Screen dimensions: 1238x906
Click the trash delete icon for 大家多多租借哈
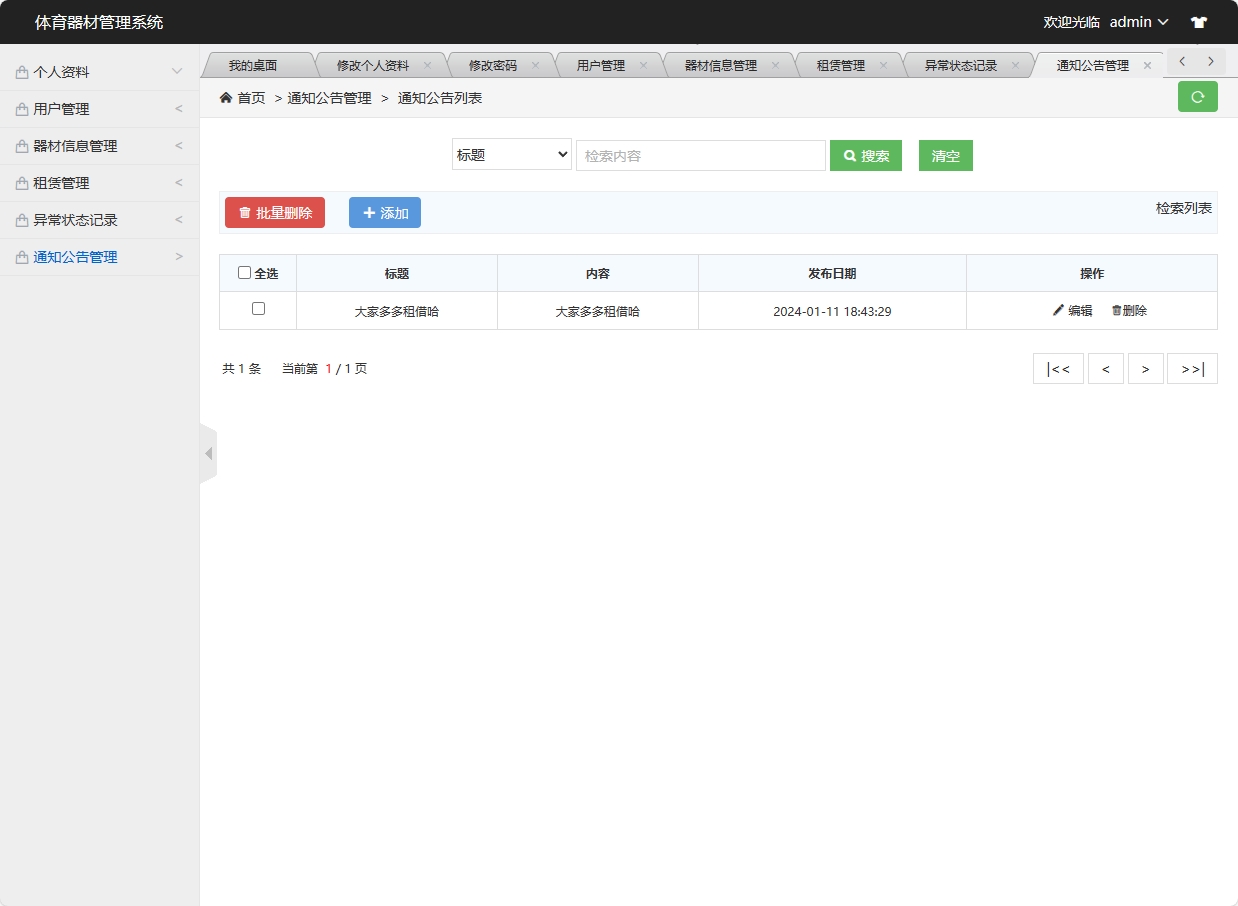pyautogui.click(x=1115, y=310)
